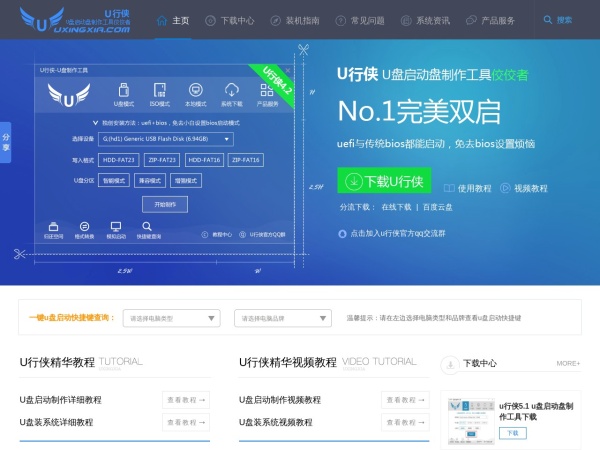Click 格式转换 icon in tool preview

[85, 230]
